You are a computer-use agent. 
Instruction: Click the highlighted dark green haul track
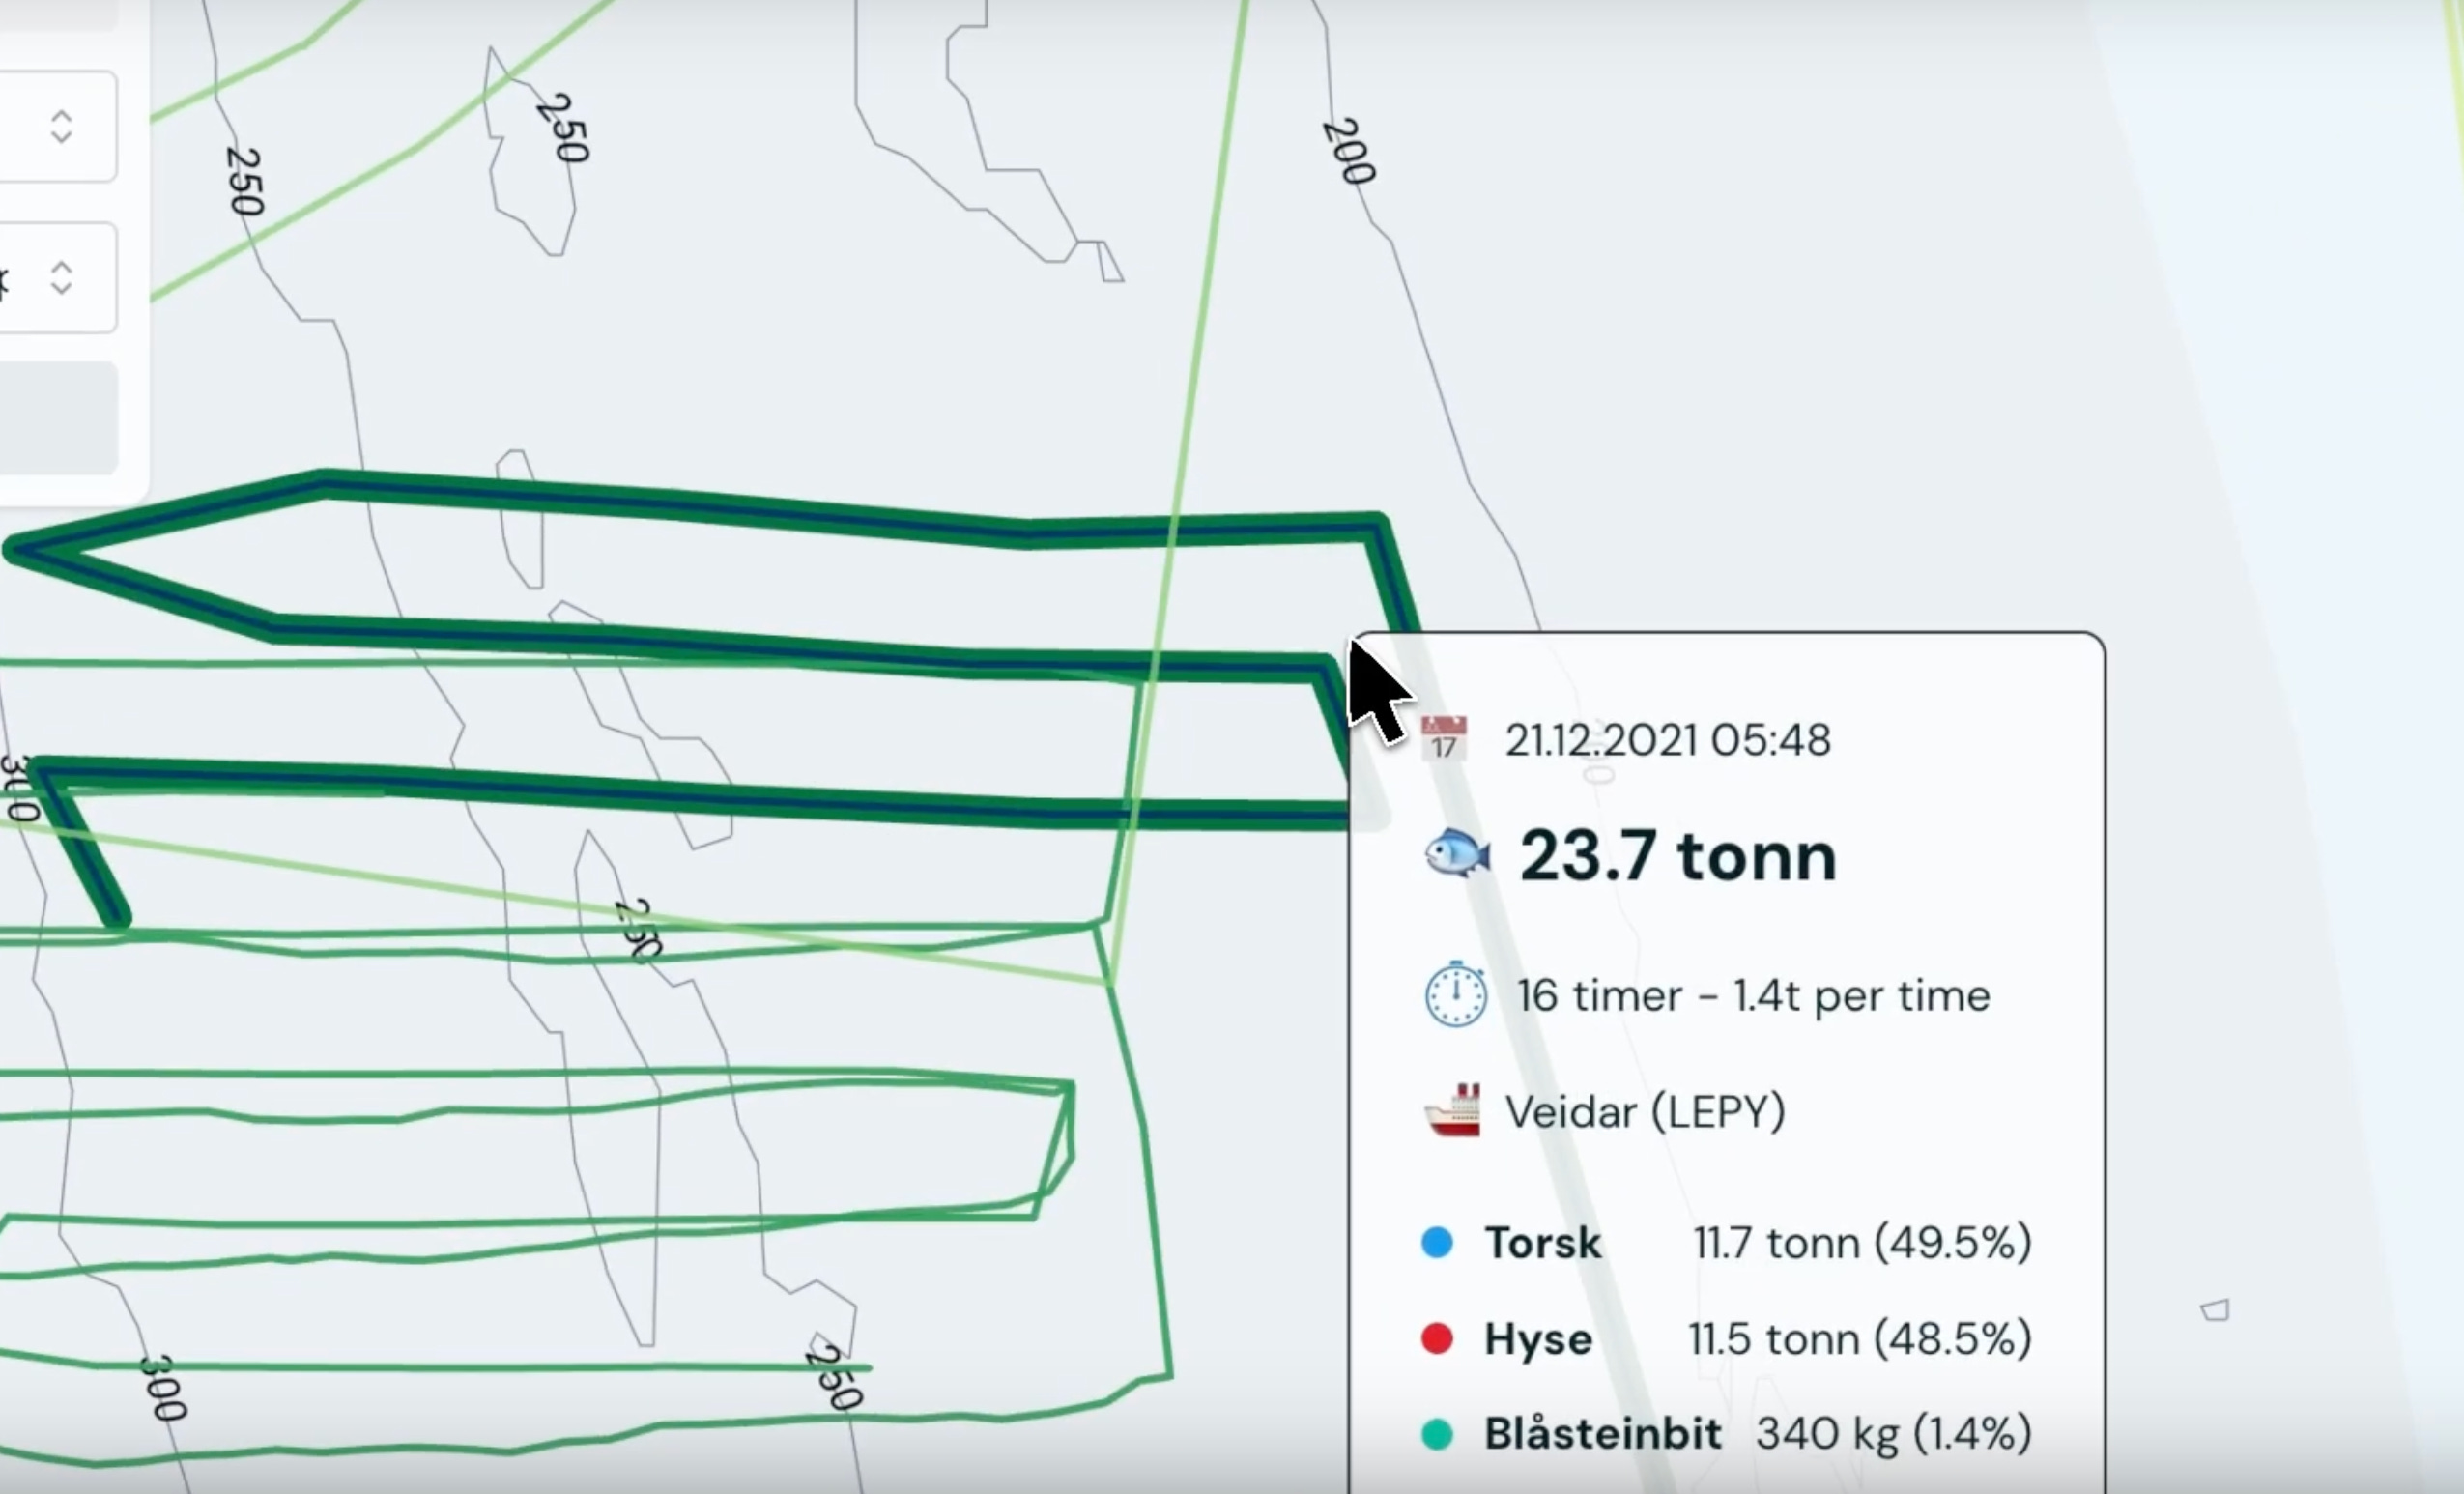(x=700, y=505)
